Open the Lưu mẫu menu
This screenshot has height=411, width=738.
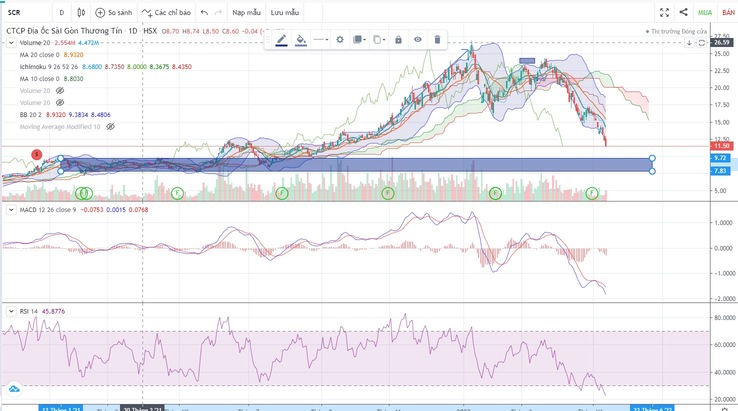click(285, 12)
